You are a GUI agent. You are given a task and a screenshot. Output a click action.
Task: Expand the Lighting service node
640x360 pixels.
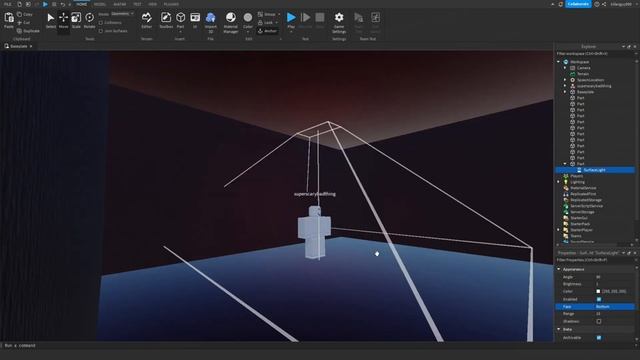(x=558, y=182)
